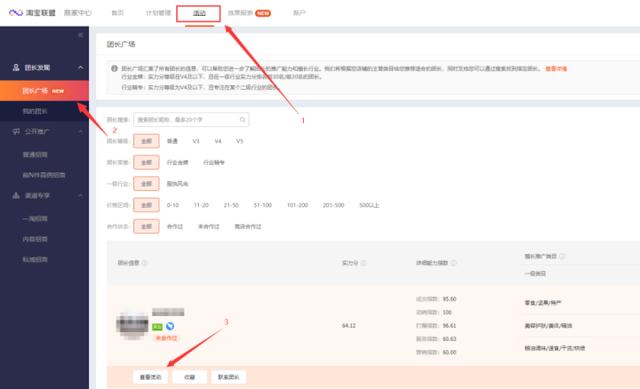The image size is (640, 389).
Task: Select 全部 in the row containing 行业金牌
Action: pos(146,162)
